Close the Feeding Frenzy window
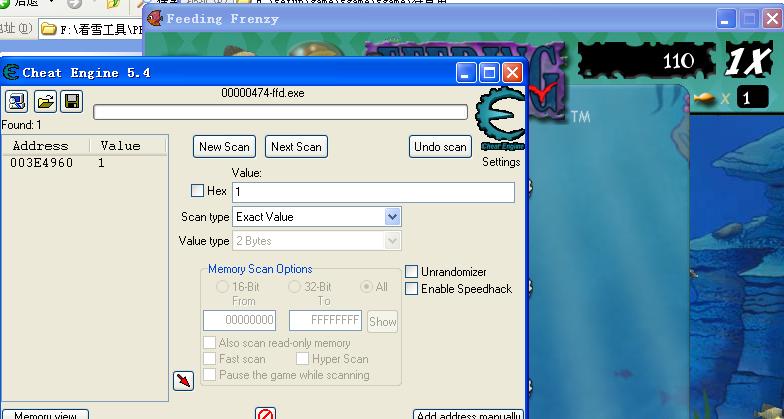 pyautogui.click(x=772, y=19)
